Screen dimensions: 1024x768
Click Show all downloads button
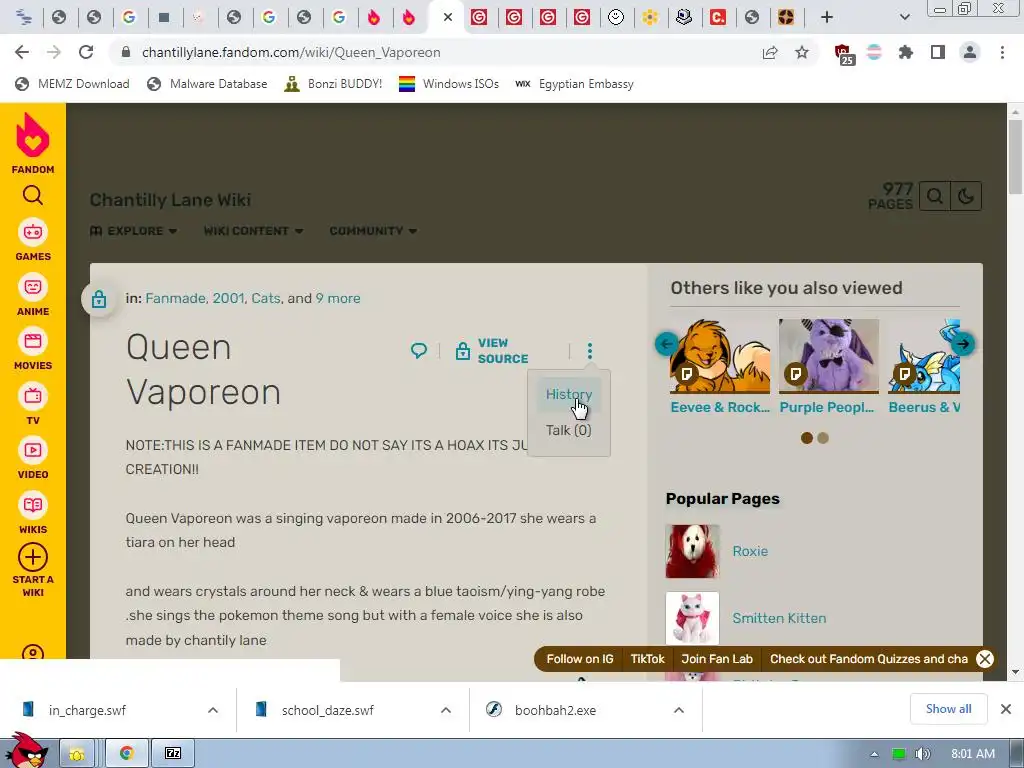coord(948,709)
